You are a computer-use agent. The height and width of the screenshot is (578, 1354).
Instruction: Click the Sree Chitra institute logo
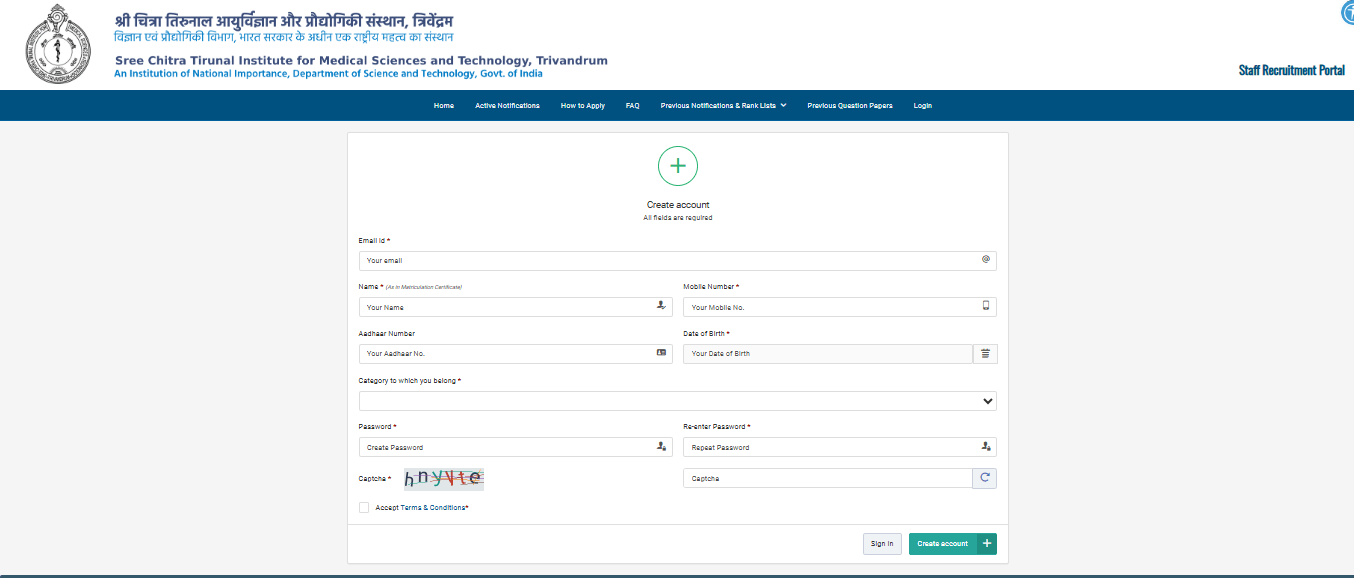57,44
